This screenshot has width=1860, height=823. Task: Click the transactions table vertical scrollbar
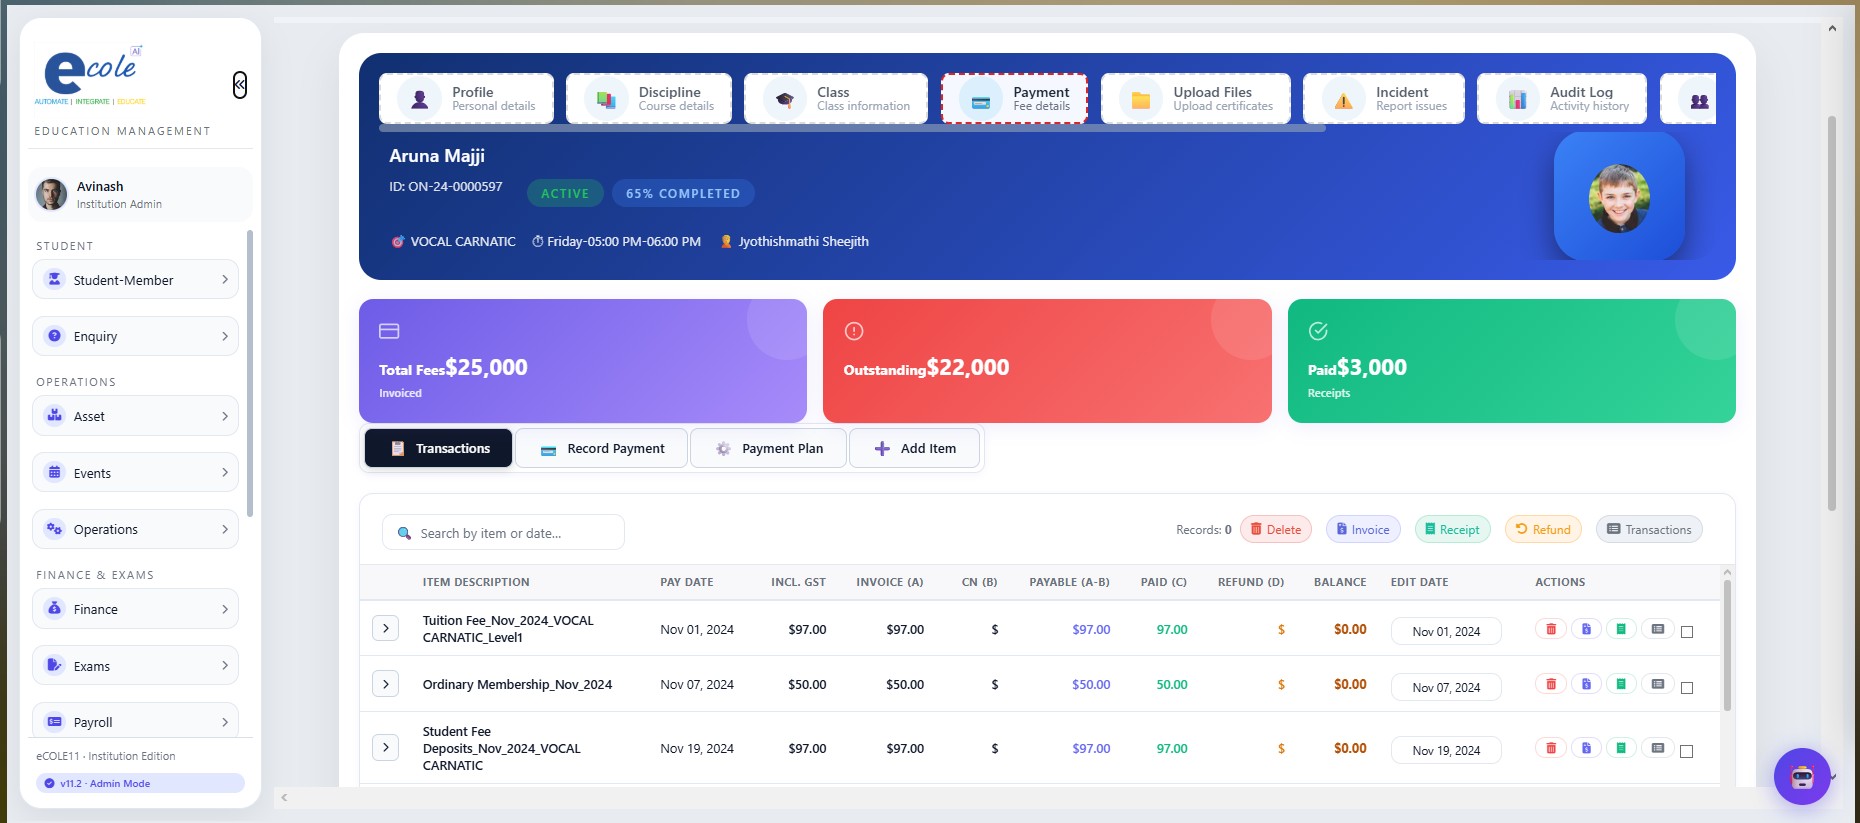(1727, 645)
